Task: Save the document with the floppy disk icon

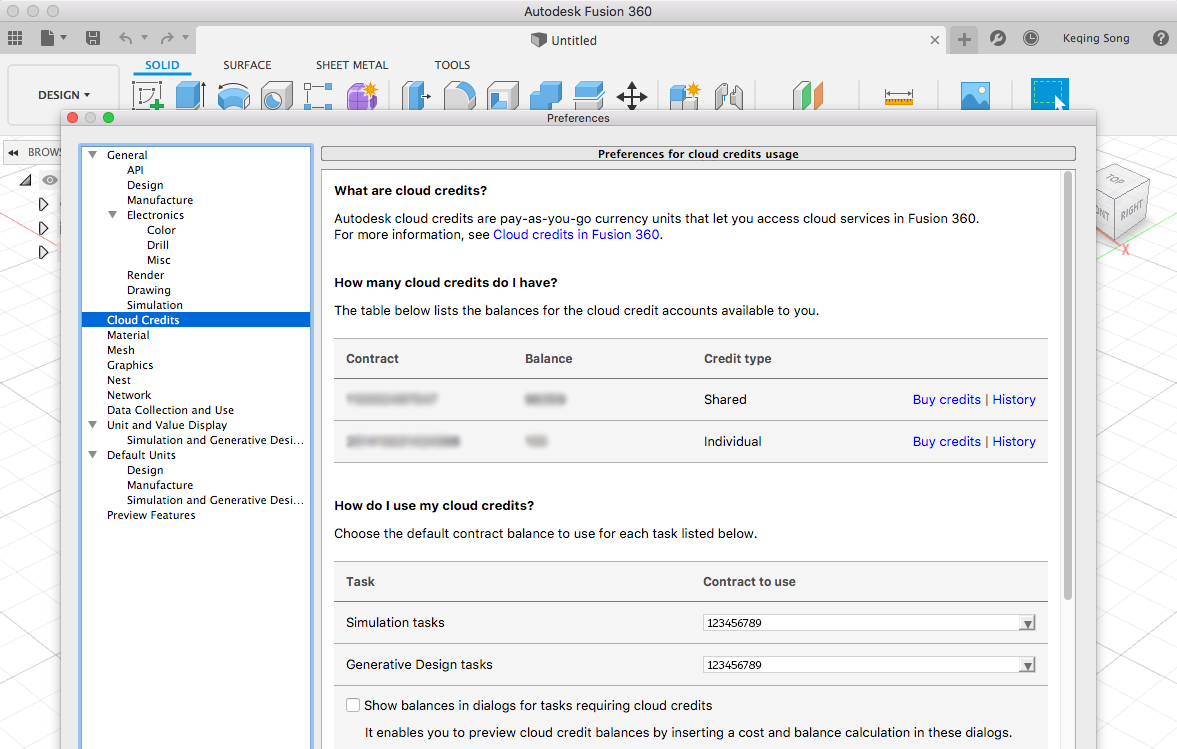Action: pos(92,38)
